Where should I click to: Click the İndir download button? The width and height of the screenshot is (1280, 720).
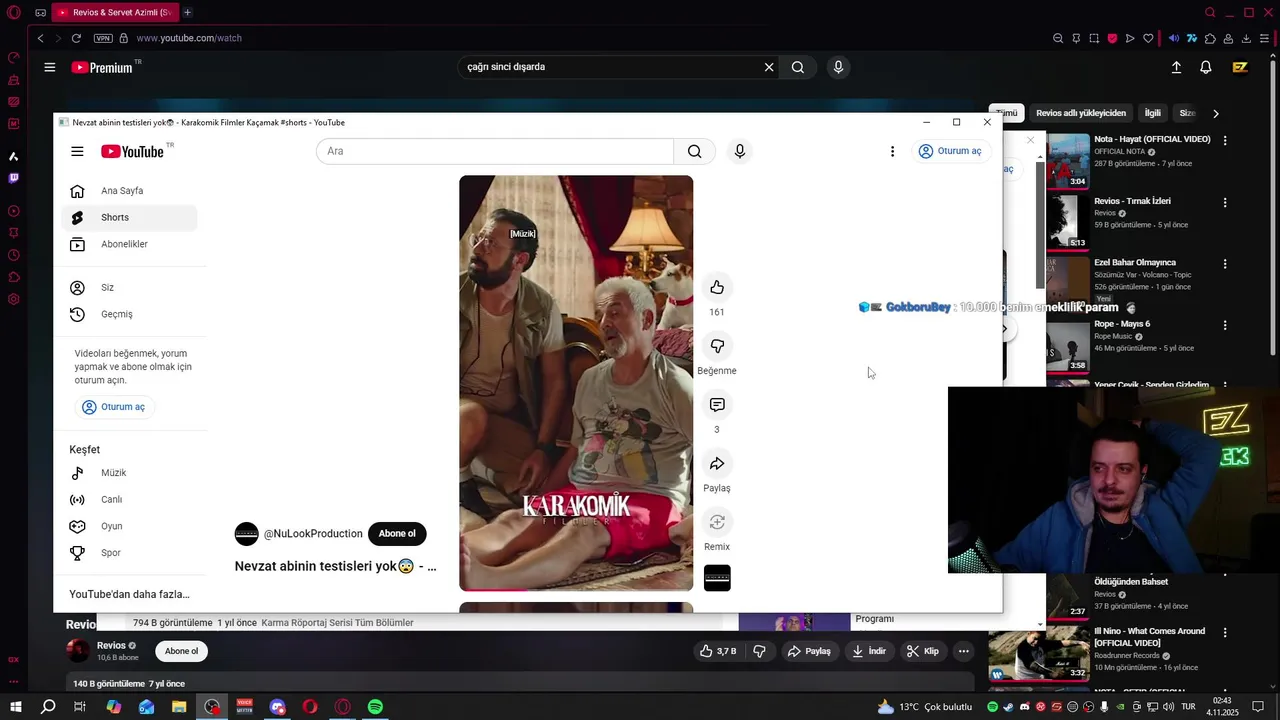click(x=868, y=651)
